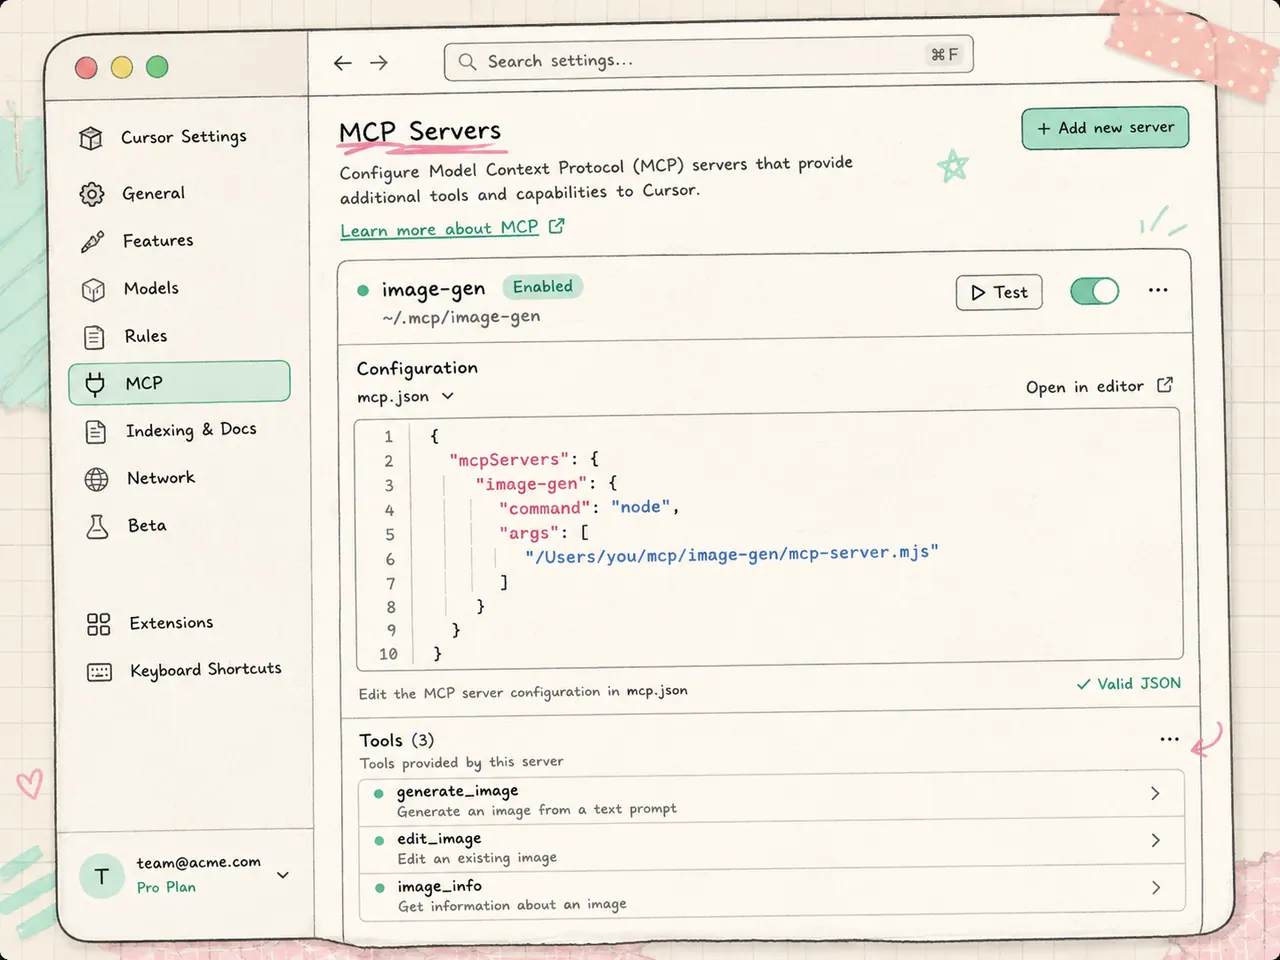Click the Add new server button

[1105, 128]
